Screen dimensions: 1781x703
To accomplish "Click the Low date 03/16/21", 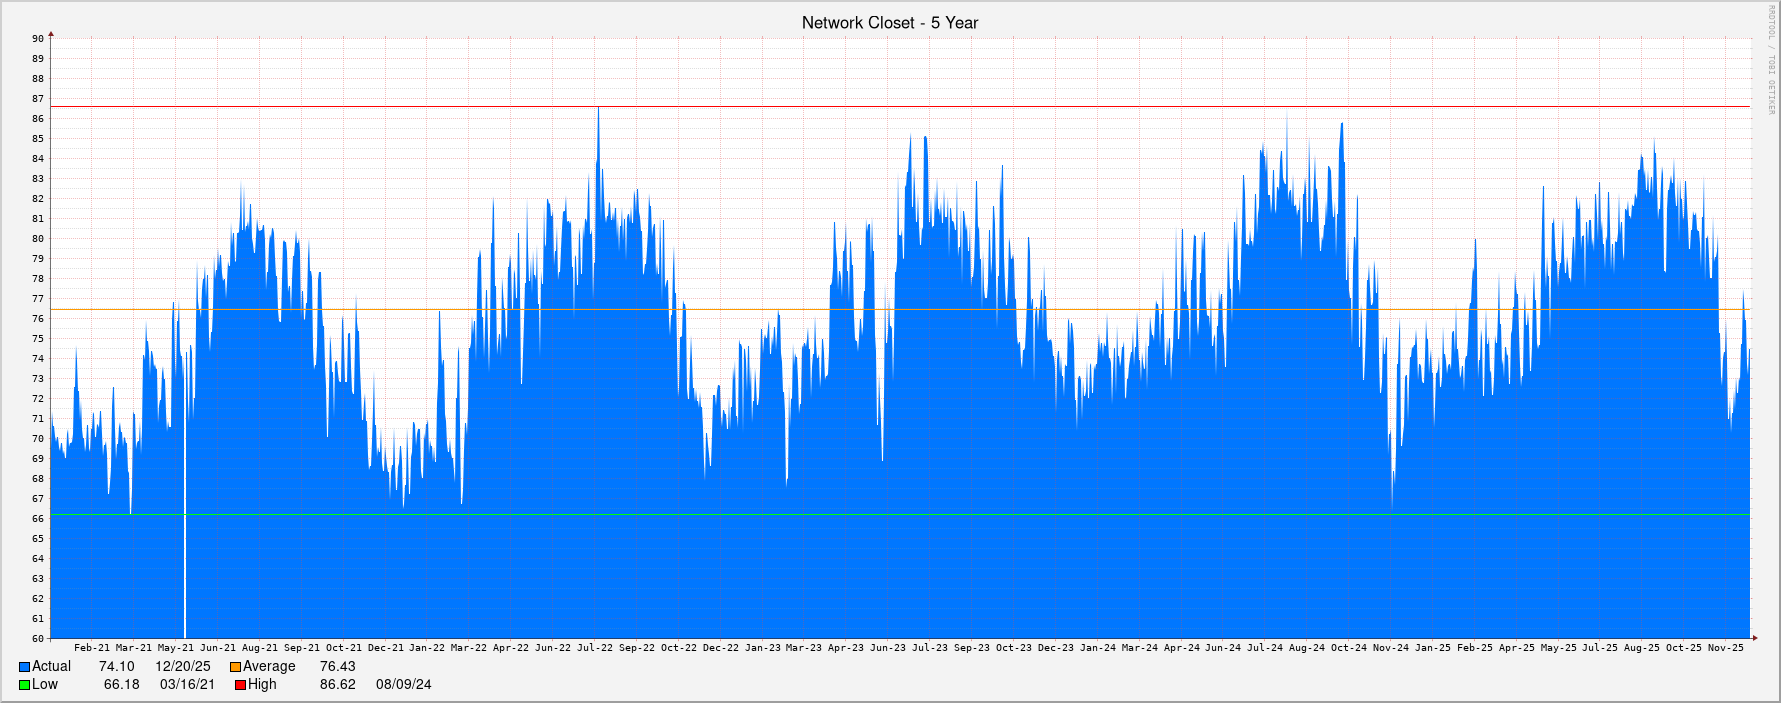I will (x=187, y=685).
